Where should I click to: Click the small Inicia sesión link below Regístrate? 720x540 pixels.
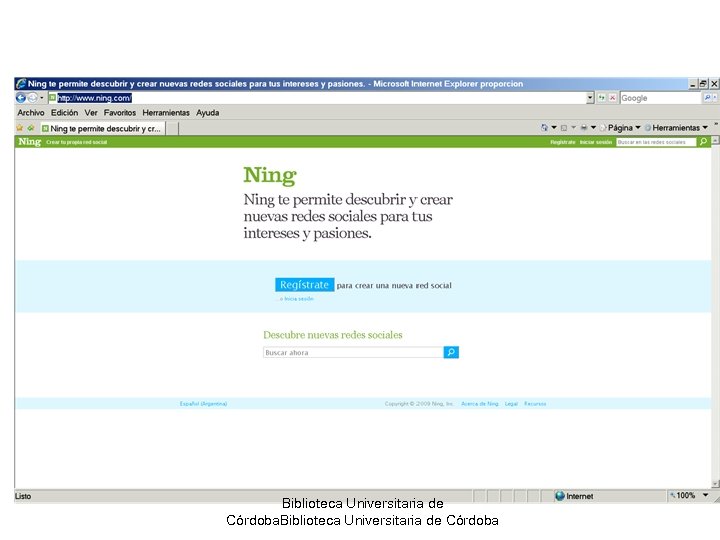point(298,299)
